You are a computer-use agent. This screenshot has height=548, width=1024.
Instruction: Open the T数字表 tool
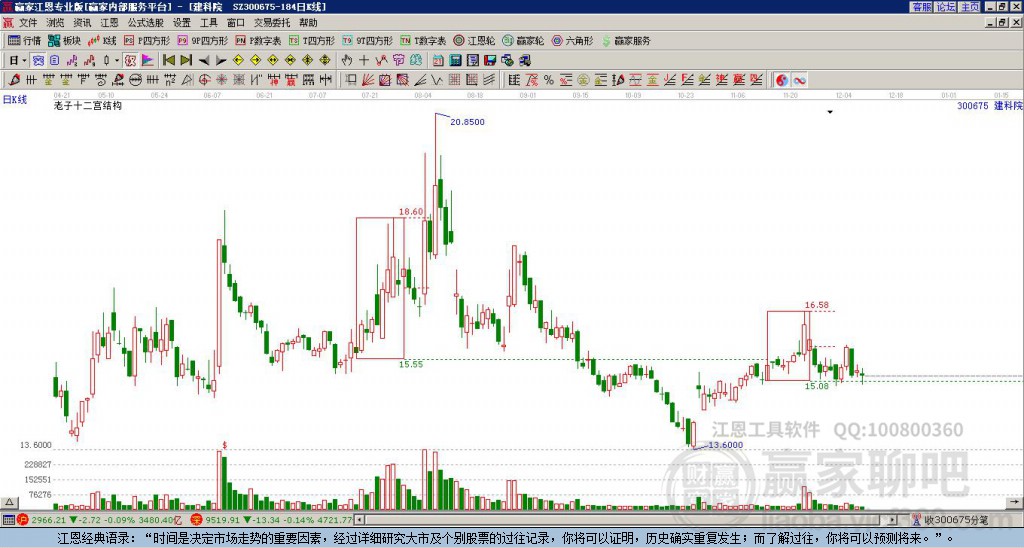click(x=423, y=40)
